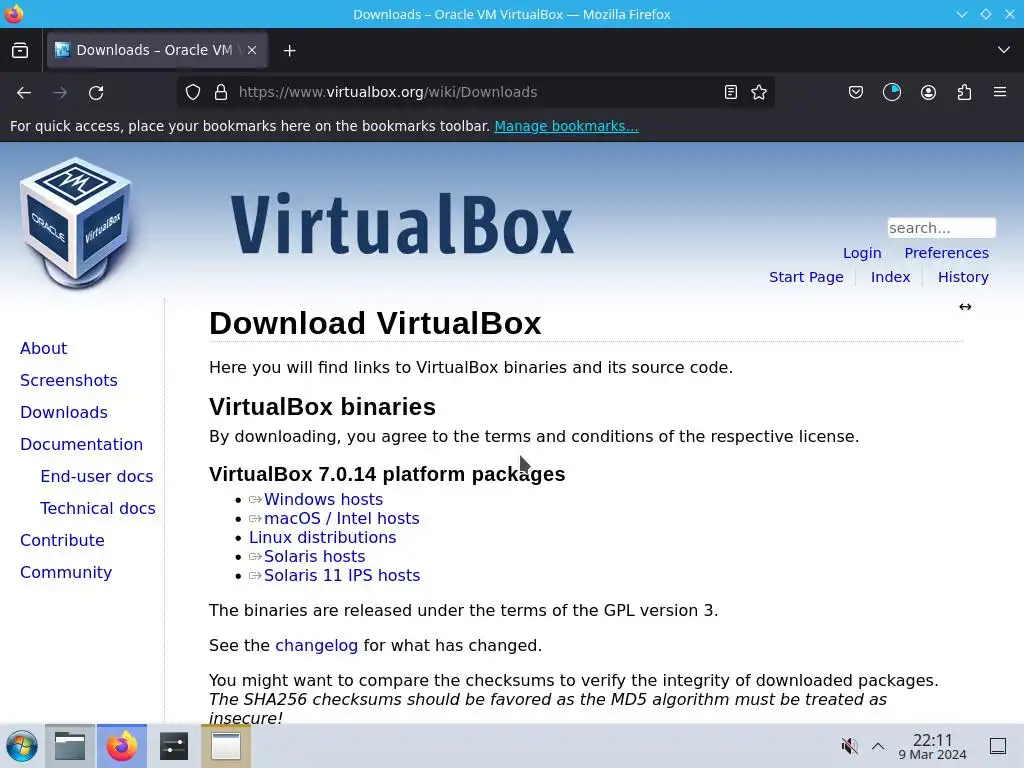
Task: Open the tracking protection shield icon
Action: pyautogui.click(x=193, y=92)
